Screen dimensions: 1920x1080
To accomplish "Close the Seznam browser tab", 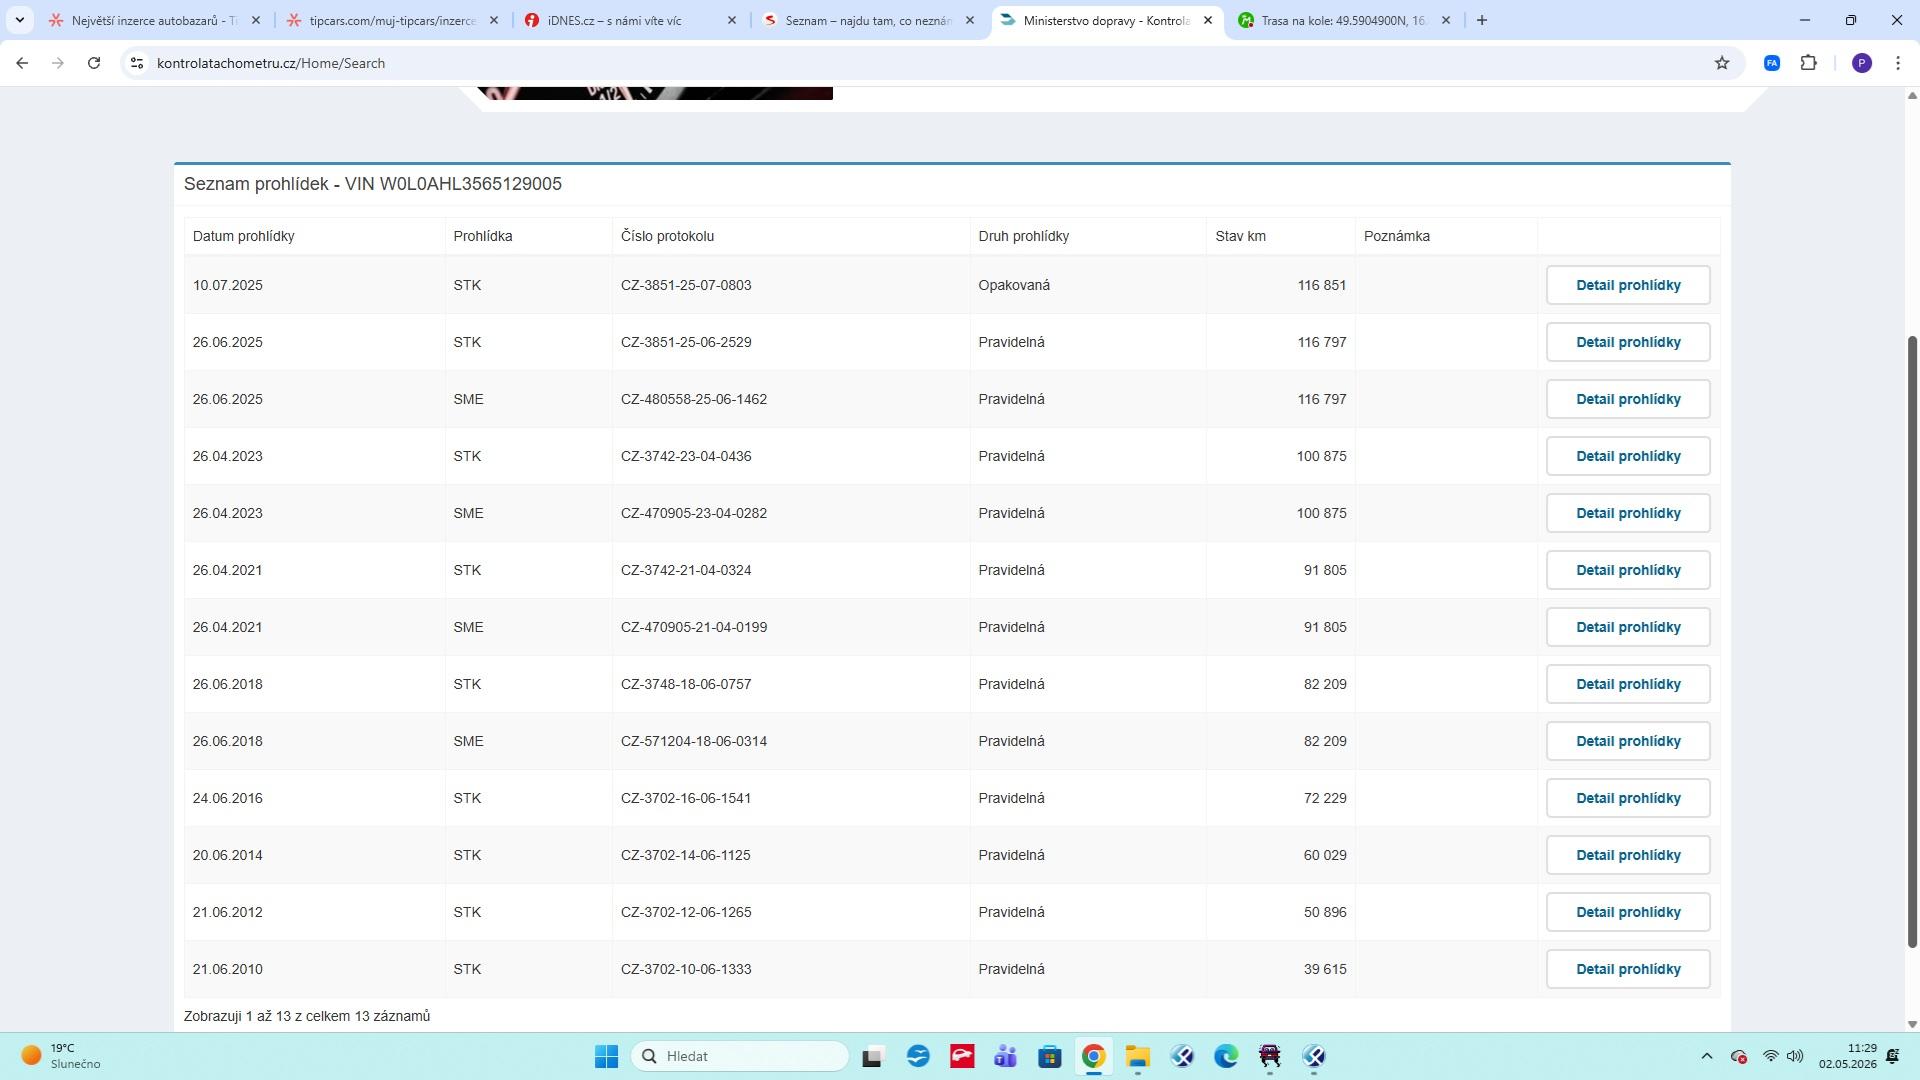I will pyautogui.click(x=969, y=20).
